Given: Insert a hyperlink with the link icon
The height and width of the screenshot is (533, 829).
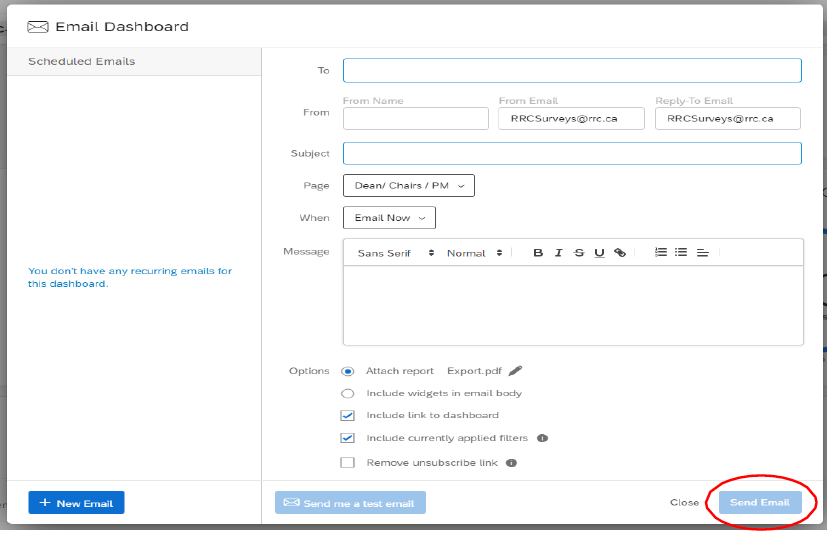Looking at the screenshot, I should click(620, 253).
